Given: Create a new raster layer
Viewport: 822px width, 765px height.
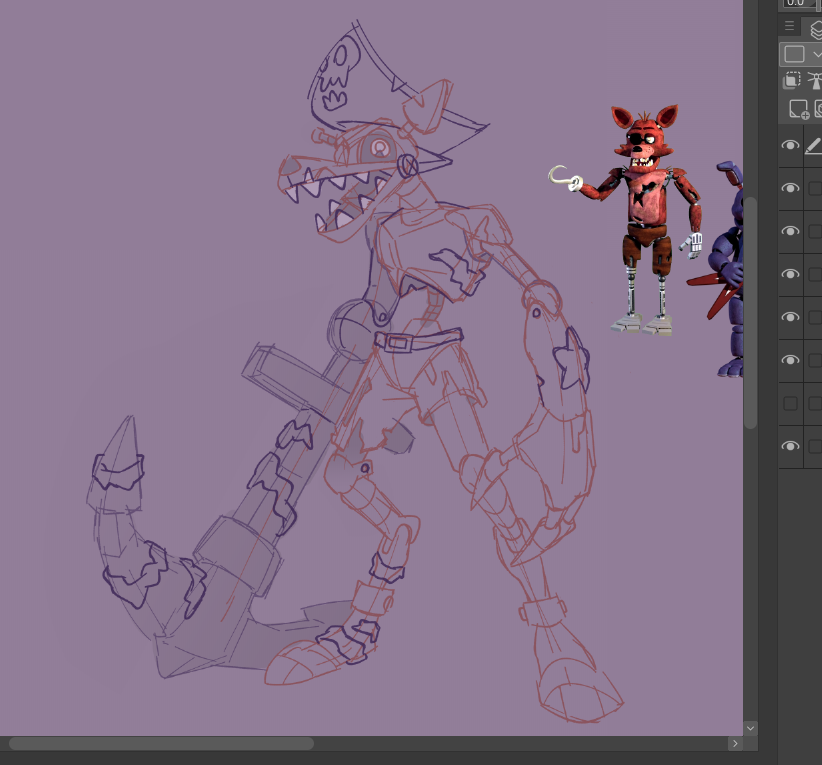Looking at the screenshot, I should [x=799, y=109].
